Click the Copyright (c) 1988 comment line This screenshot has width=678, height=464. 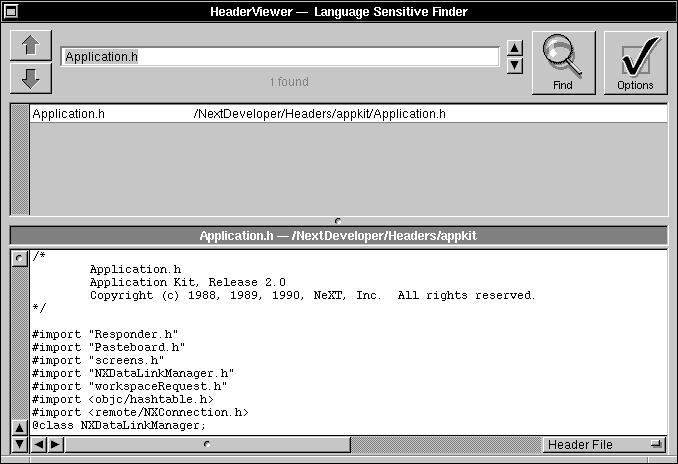(x=313, y=295)
